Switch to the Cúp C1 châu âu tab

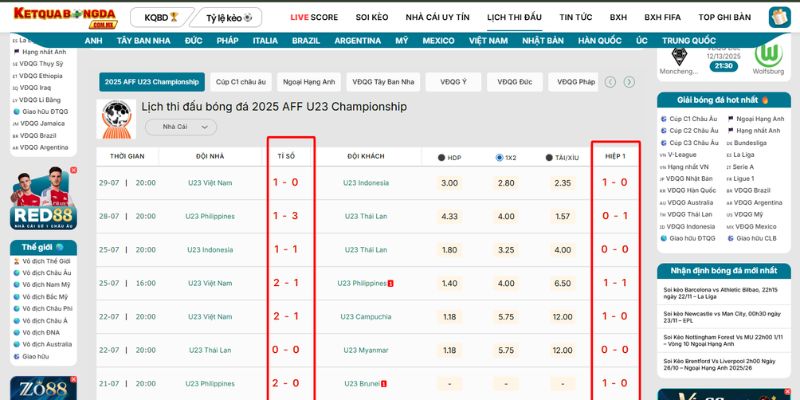pyautogui.click(x=240, y=82)
